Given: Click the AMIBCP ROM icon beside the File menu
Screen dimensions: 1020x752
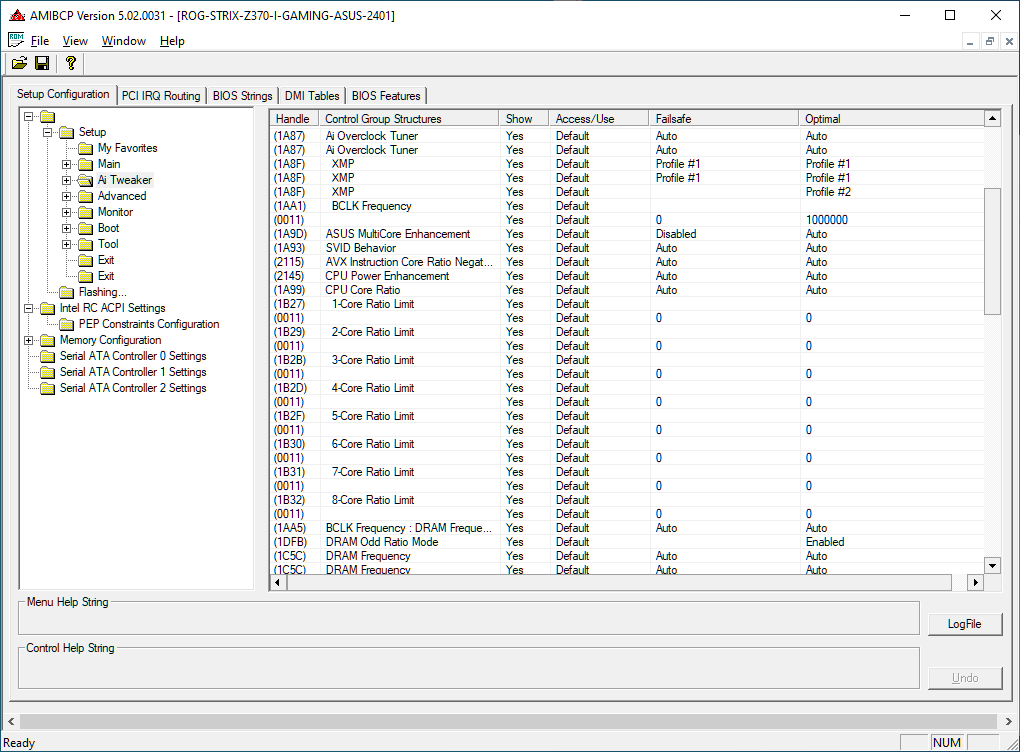Looking at the screenshot, I should 16,40.
